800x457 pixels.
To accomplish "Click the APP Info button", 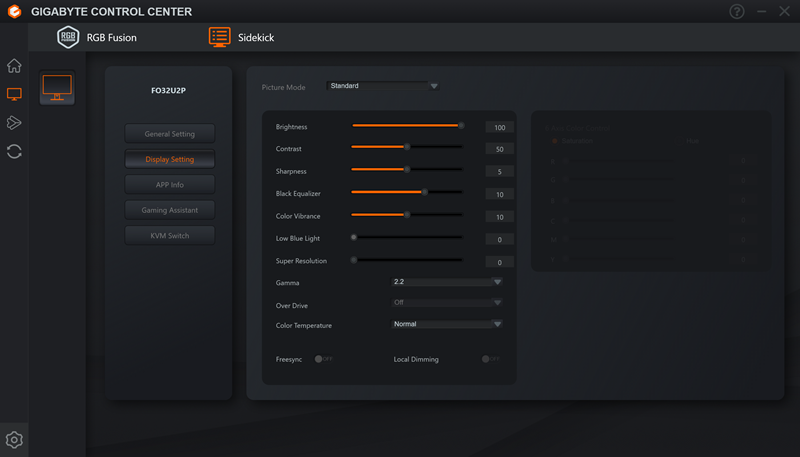I will [169, 184].
